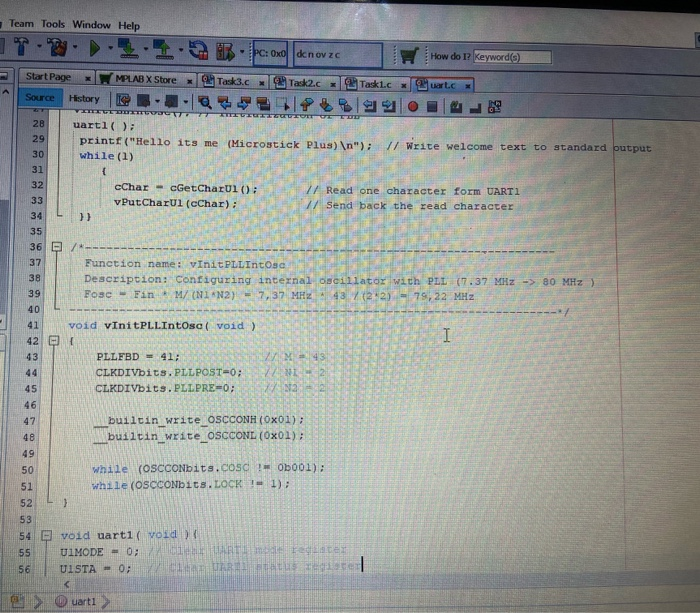The image size is (700, 613).
Task: Open the Window menu
Action: (92, 25)
